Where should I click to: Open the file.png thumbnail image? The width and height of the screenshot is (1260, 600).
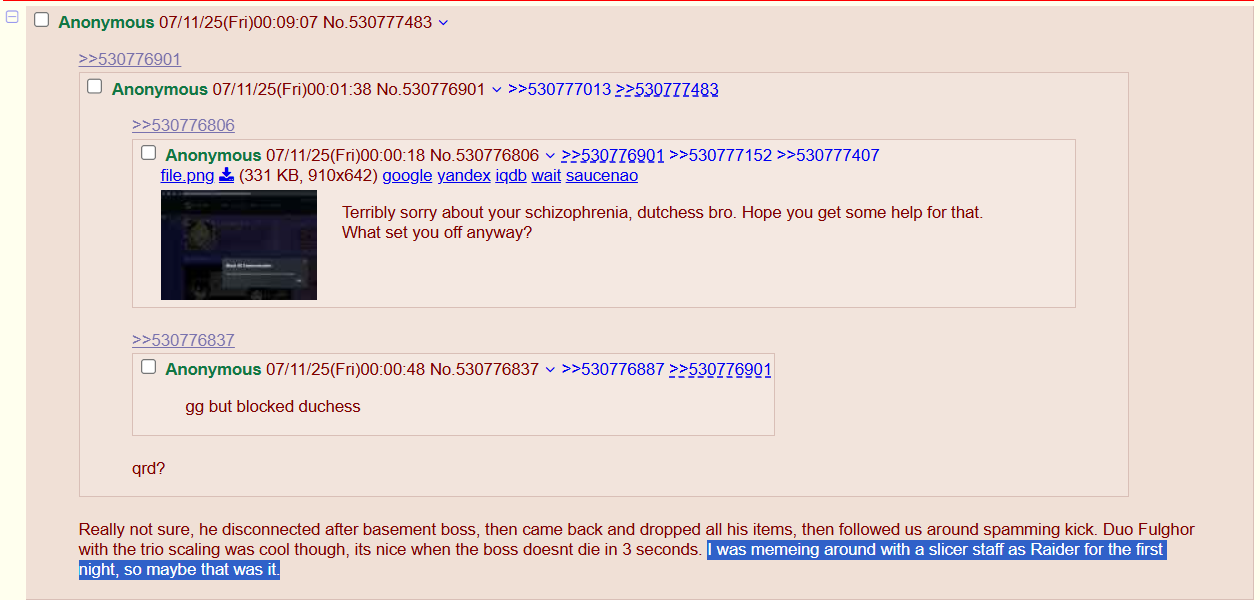[239, 245]
